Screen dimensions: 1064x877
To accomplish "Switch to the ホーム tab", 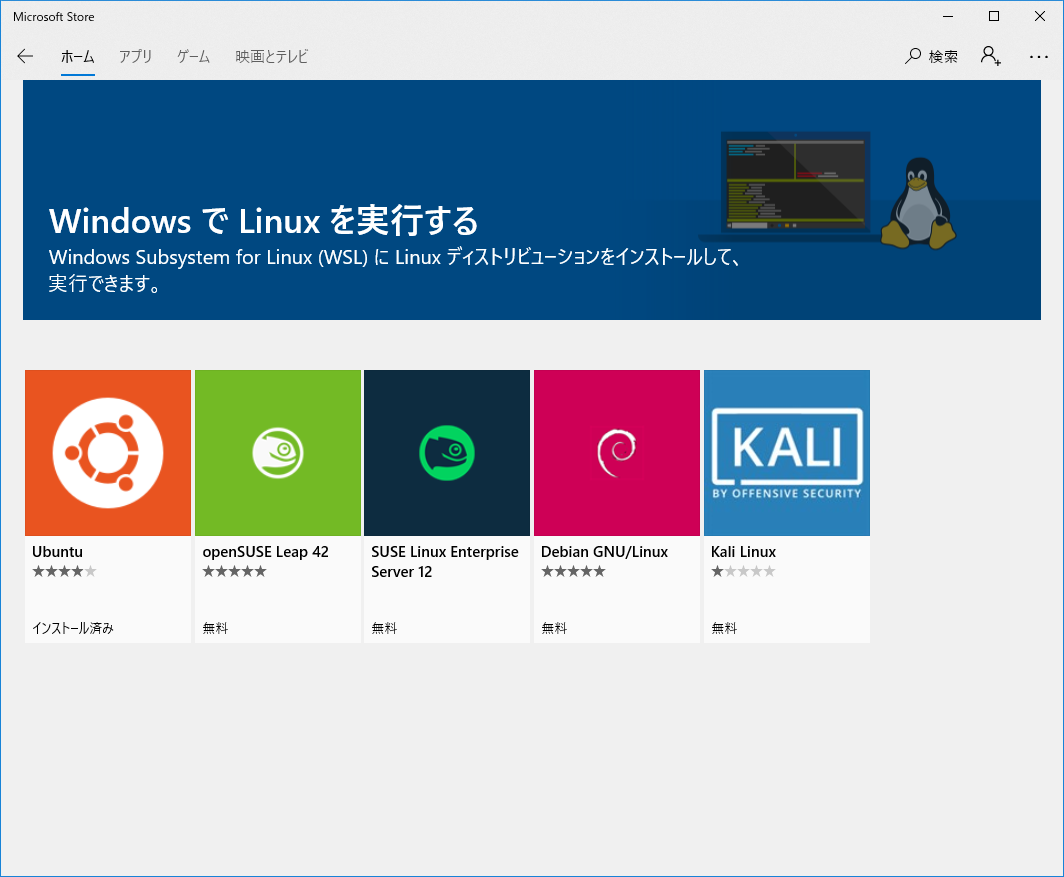I will tap(77, 57).
